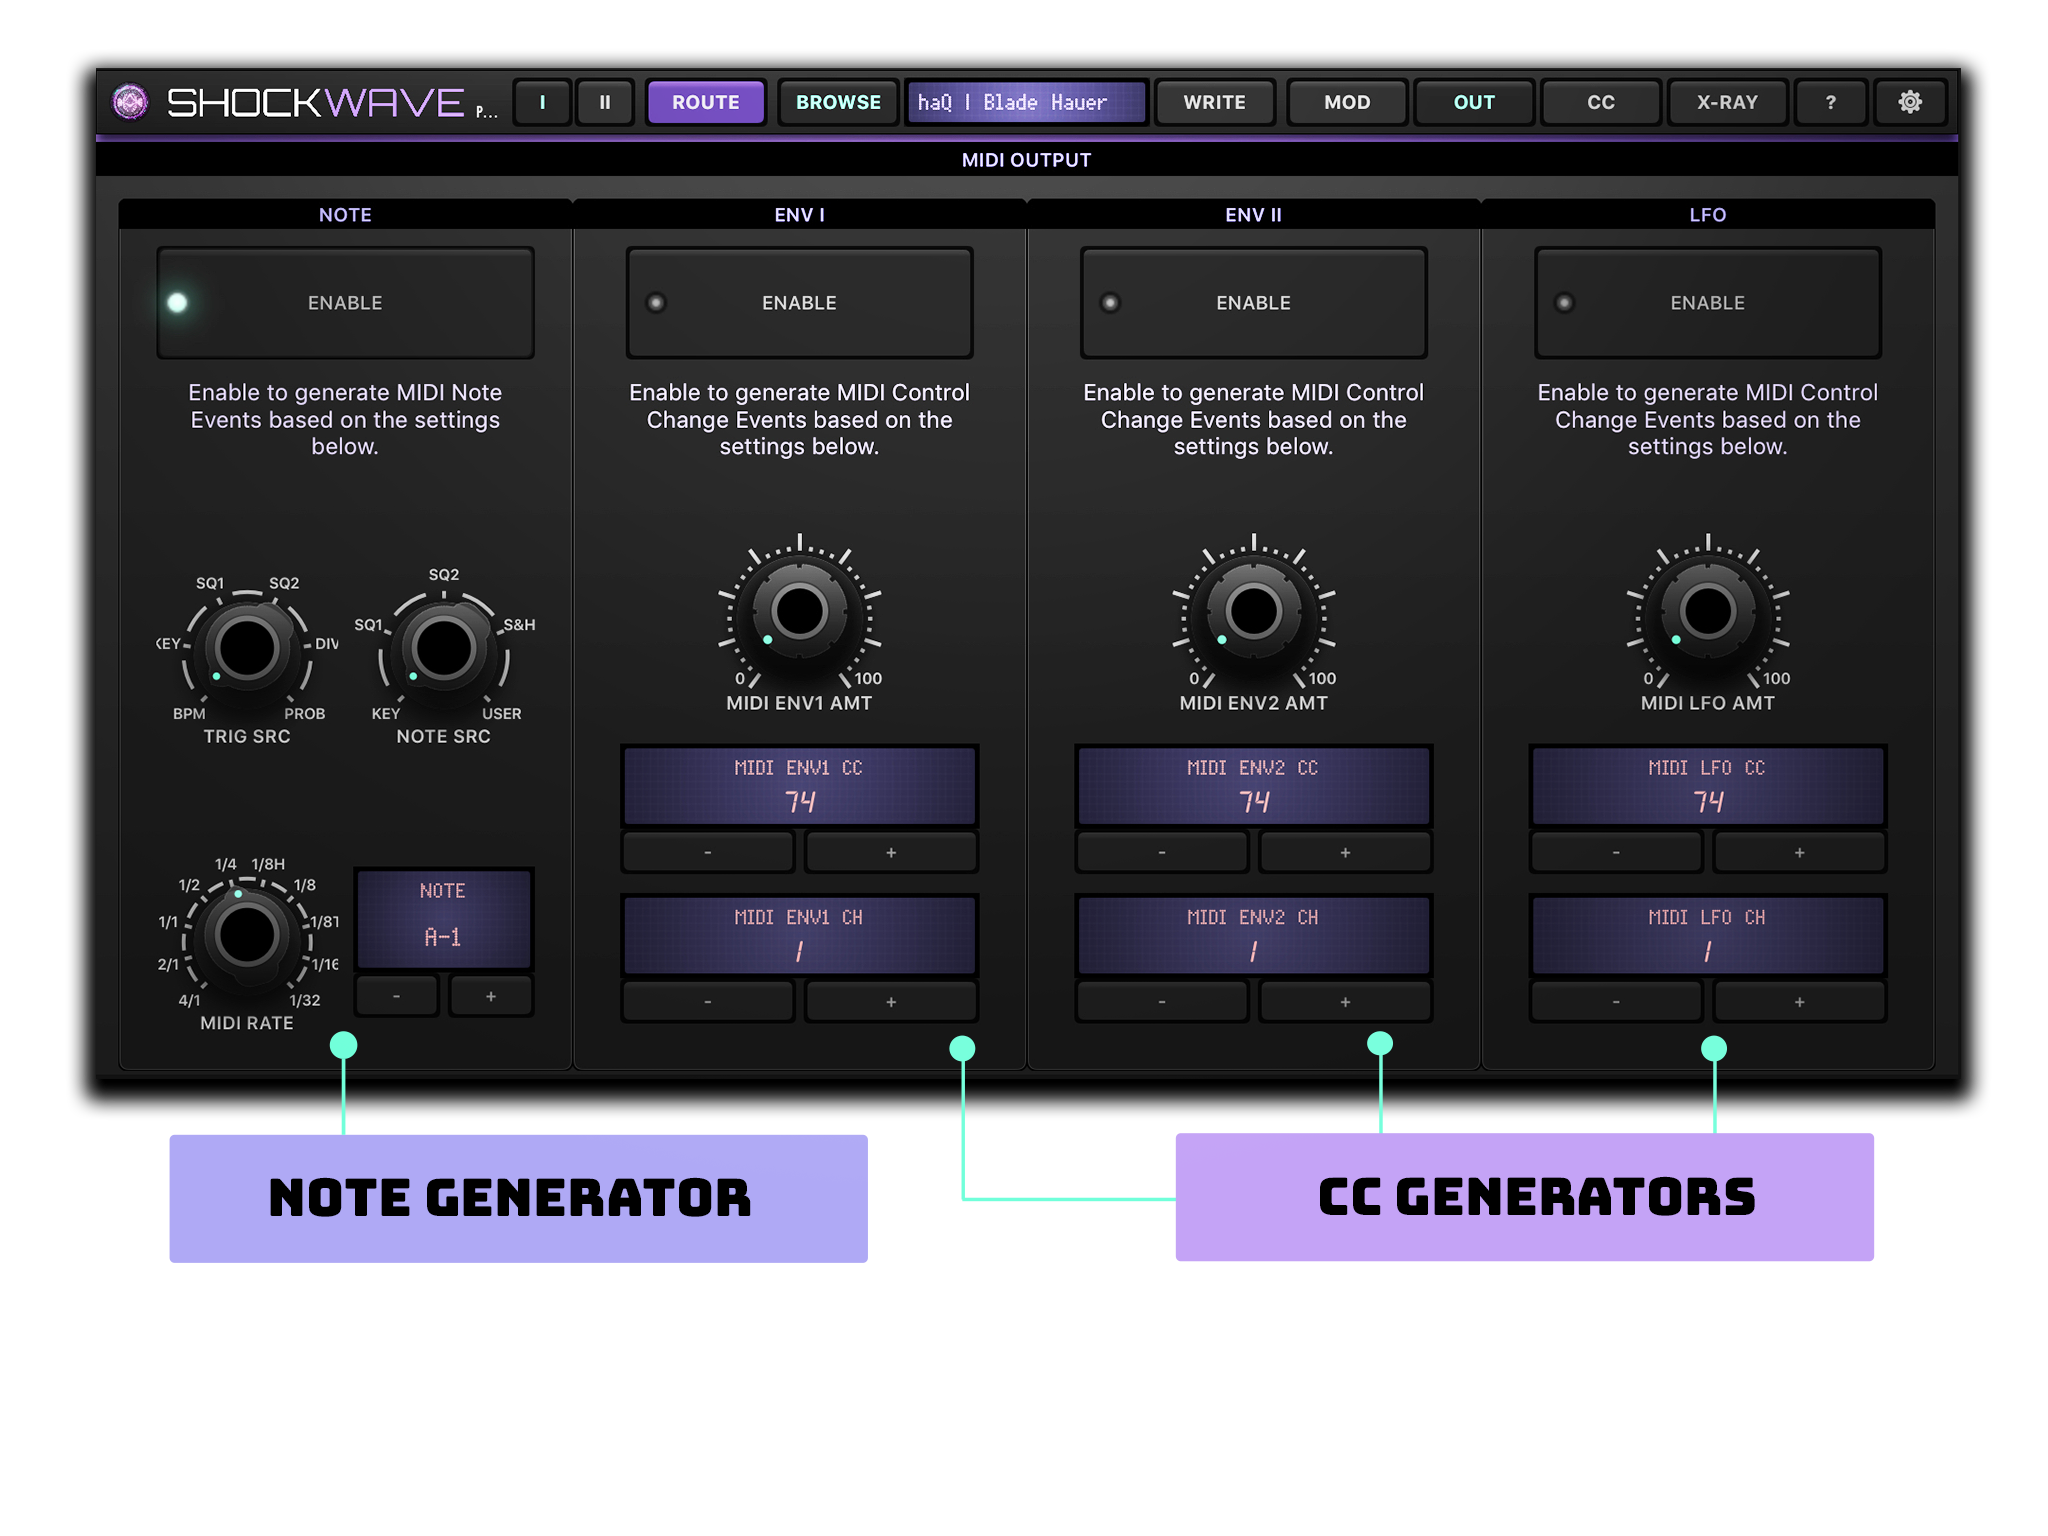Click the MIDI OUTPUT header text
This screenshot has width=2048, height=1536.
(x=1026, y=160)
